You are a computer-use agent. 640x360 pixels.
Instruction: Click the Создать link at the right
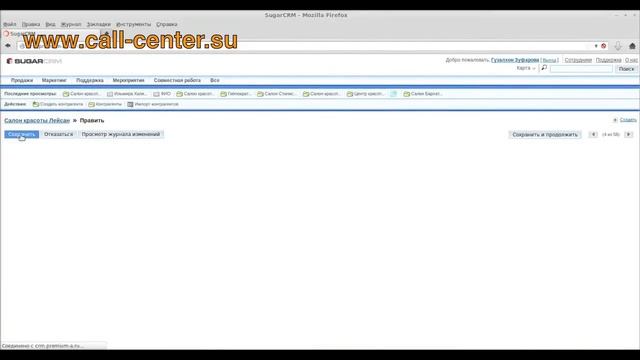628,120
